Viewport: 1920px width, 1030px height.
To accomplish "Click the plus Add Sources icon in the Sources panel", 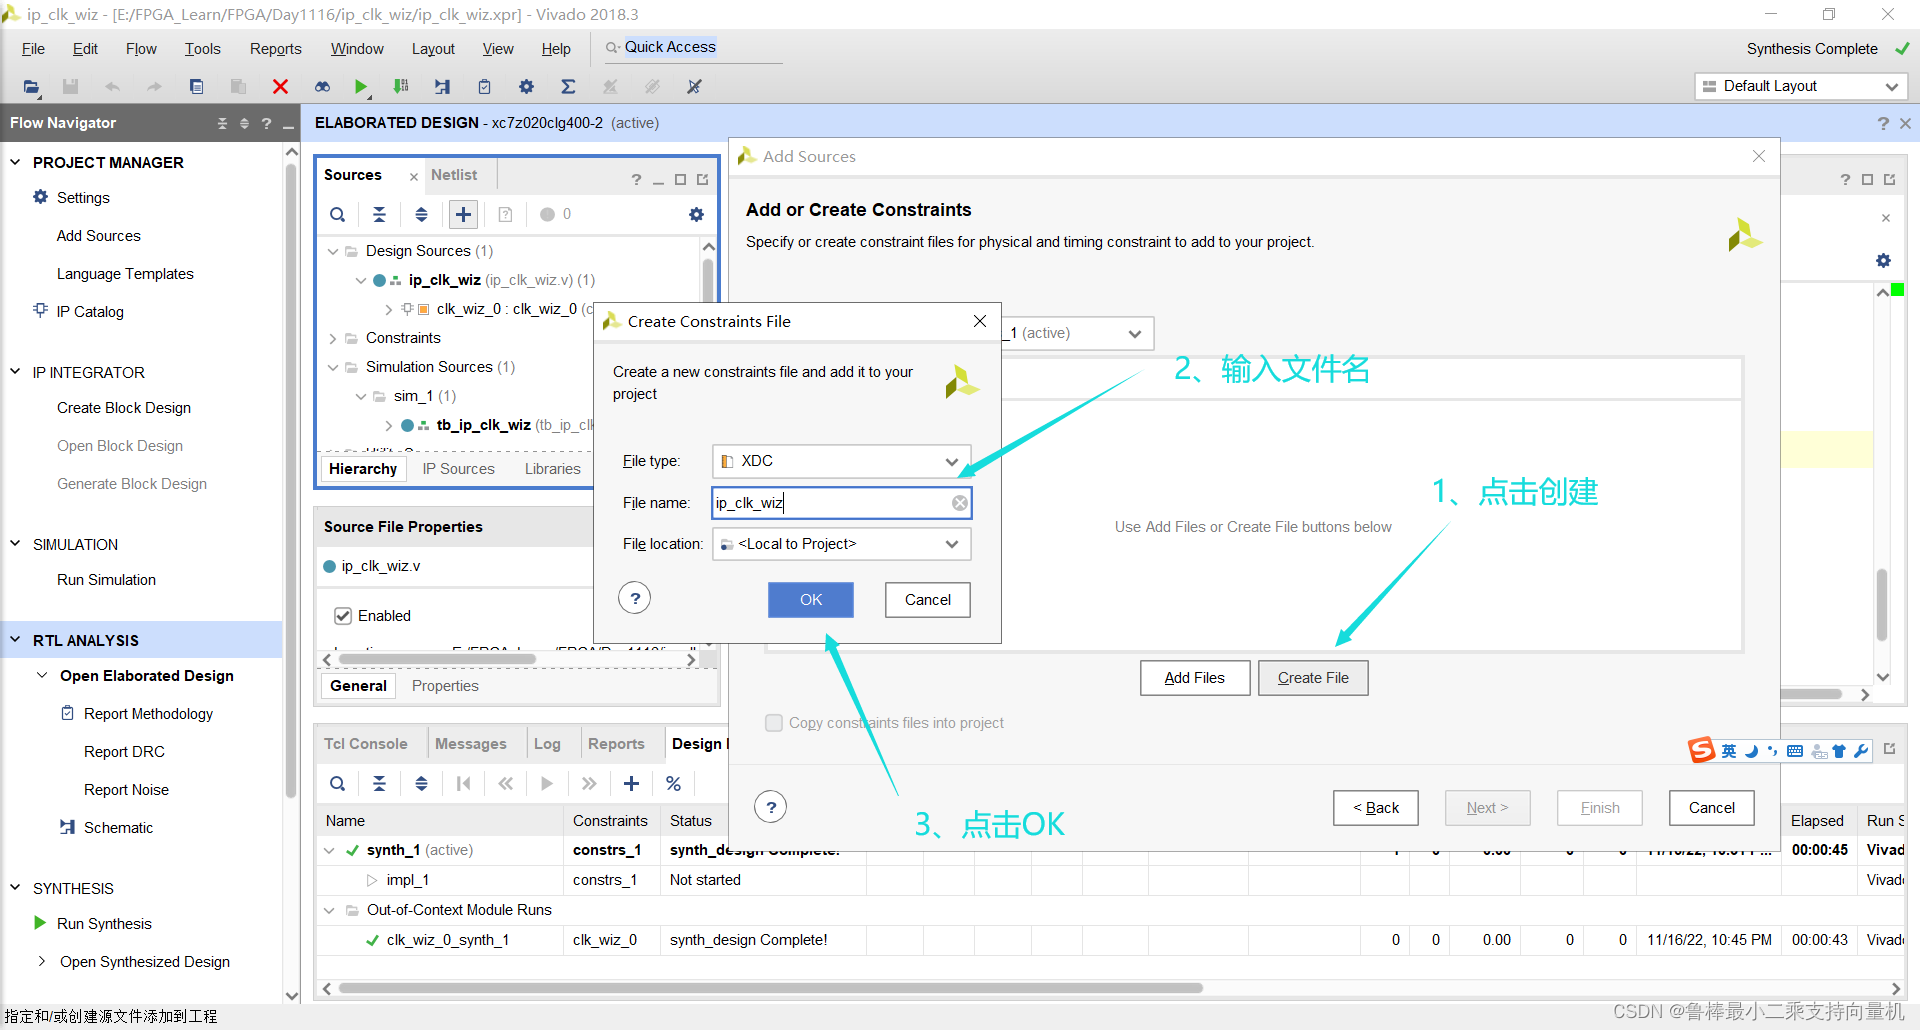I will (x=463, y=214).
